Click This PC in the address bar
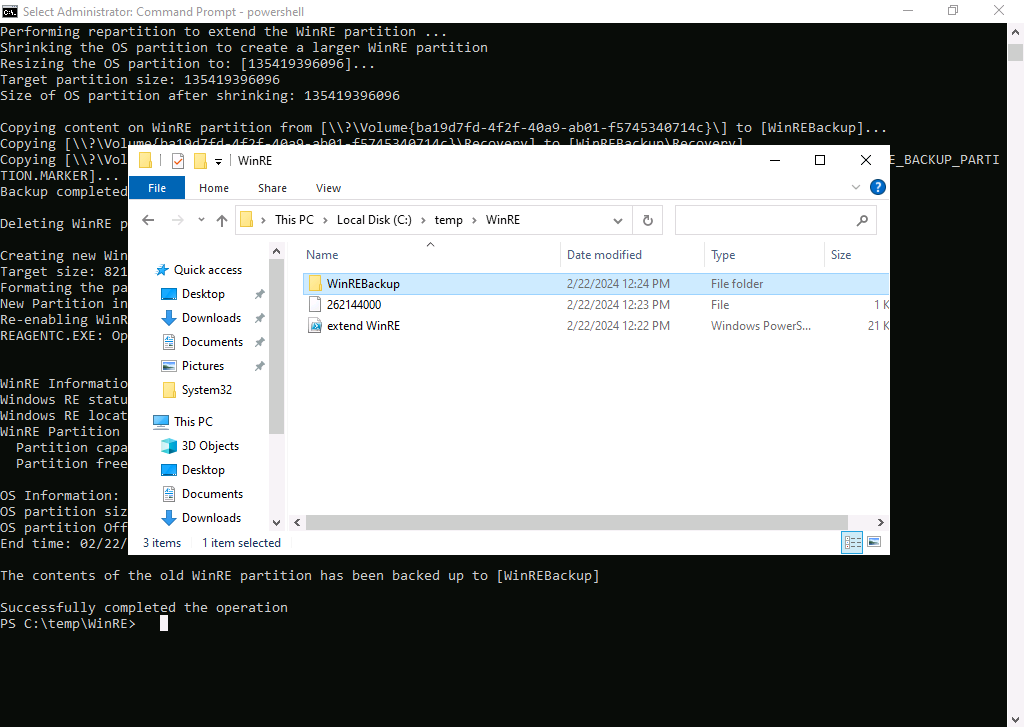The height and width of the screenshot is (727, 1024). tap(294, 220)
